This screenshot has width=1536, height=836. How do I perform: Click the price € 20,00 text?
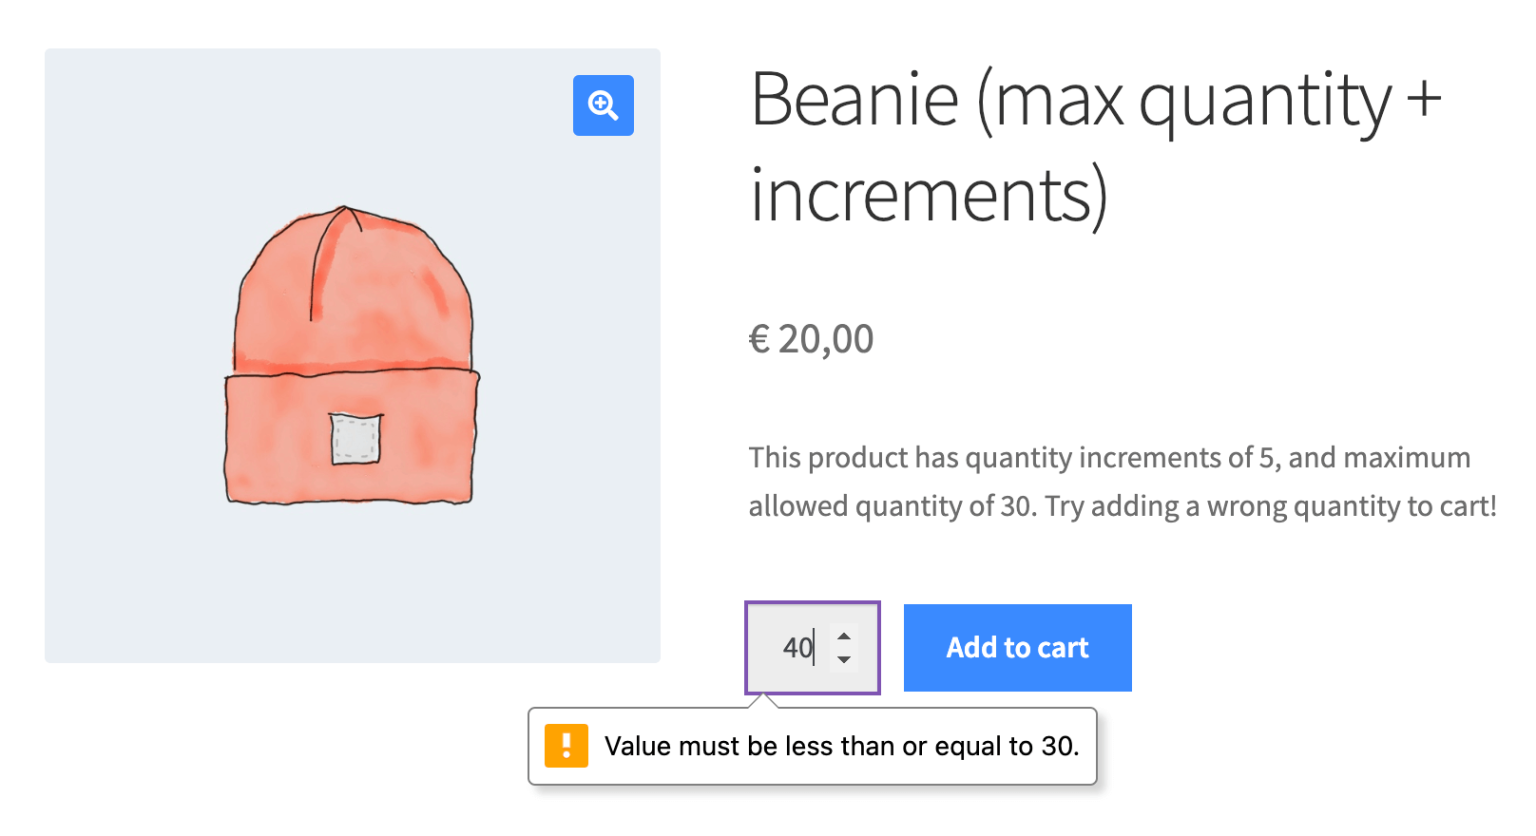click(811, 338)
